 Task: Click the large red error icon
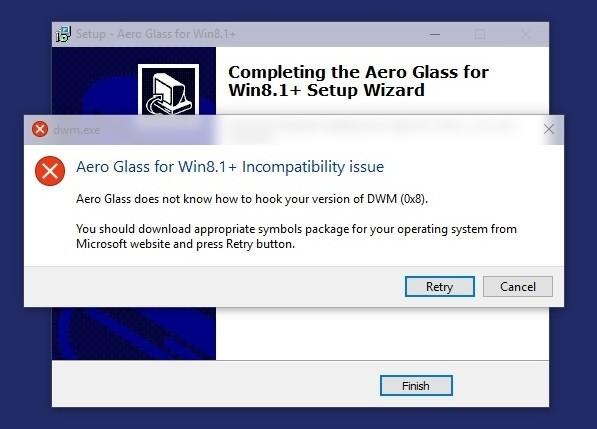[x=50, y=171]
